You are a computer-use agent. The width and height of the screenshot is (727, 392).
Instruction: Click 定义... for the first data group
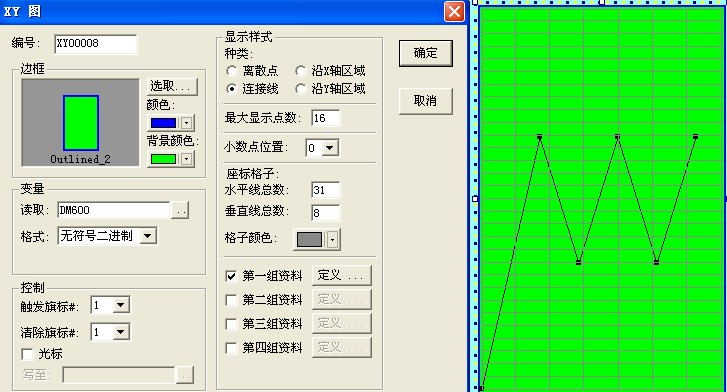[342, 275]
